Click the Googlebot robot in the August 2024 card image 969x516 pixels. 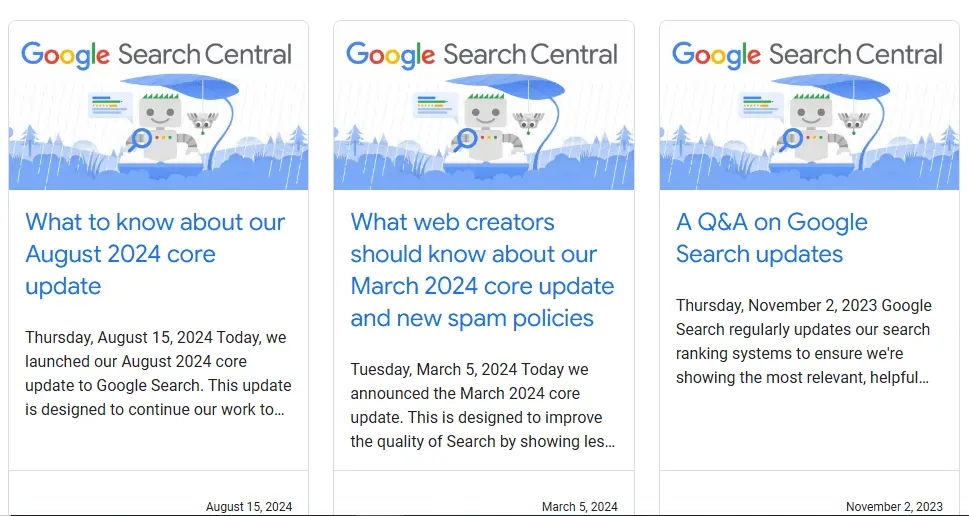click(160, 126)
